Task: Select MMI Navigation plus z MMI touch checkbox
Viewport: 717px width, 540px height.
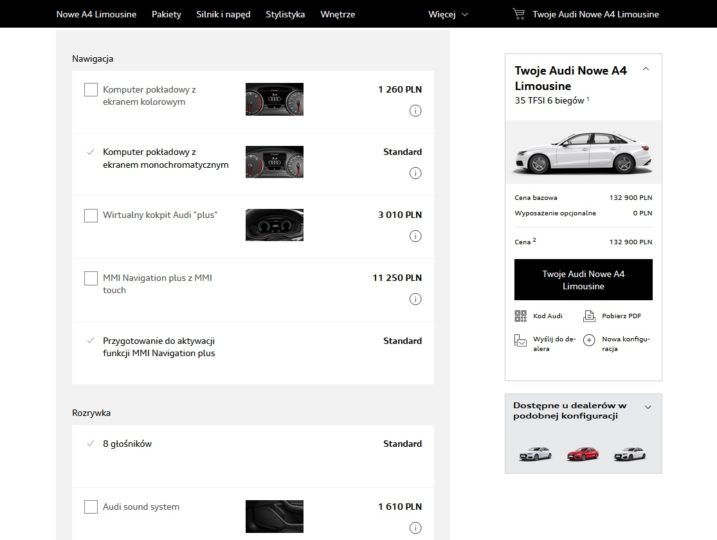Action: [91, 278]
